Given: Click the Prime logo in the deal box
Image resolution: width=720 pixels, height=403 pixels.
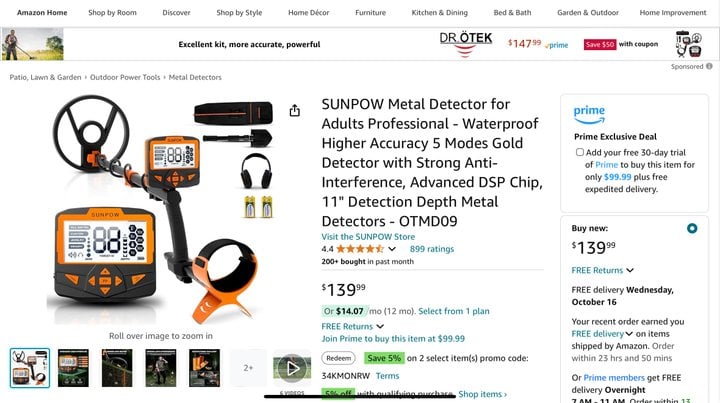Looking at the screenshot, I should tap(589, 115).
